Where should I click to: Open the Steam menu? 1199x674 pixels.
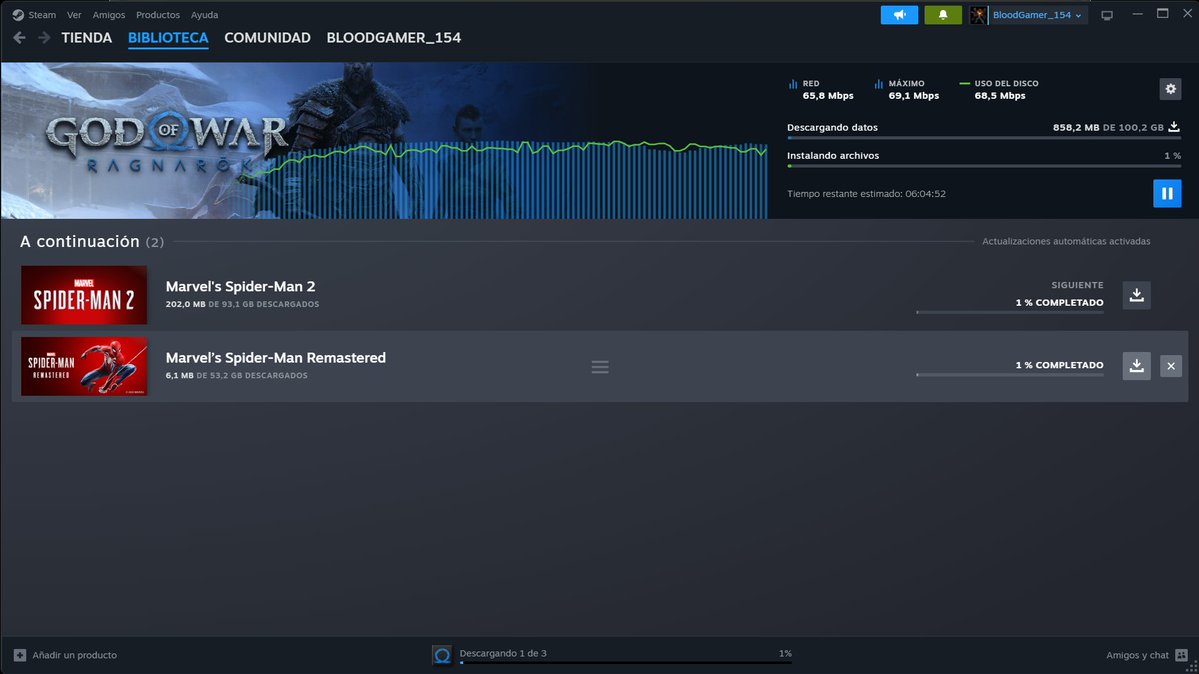point(42,15)
